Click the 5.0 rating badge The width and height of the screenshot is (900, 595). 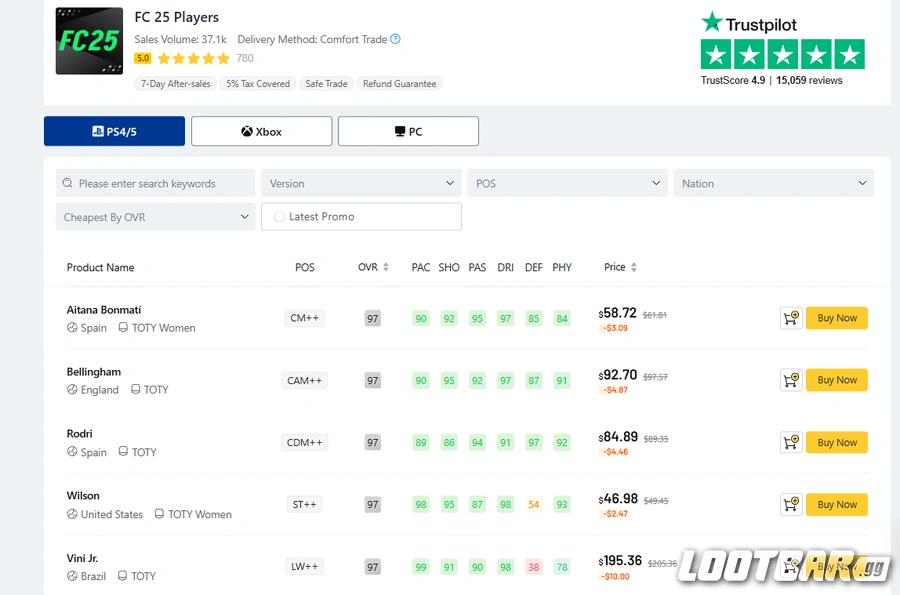(x=143, y=58)
